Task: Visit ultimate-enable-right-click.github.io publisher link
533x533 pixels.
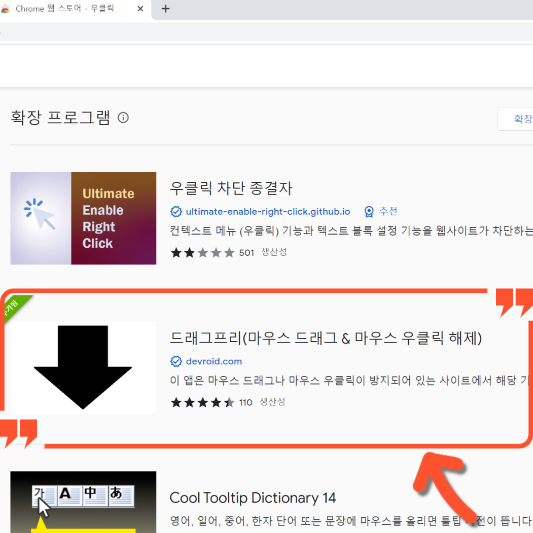Action: [x=268, y=212]
